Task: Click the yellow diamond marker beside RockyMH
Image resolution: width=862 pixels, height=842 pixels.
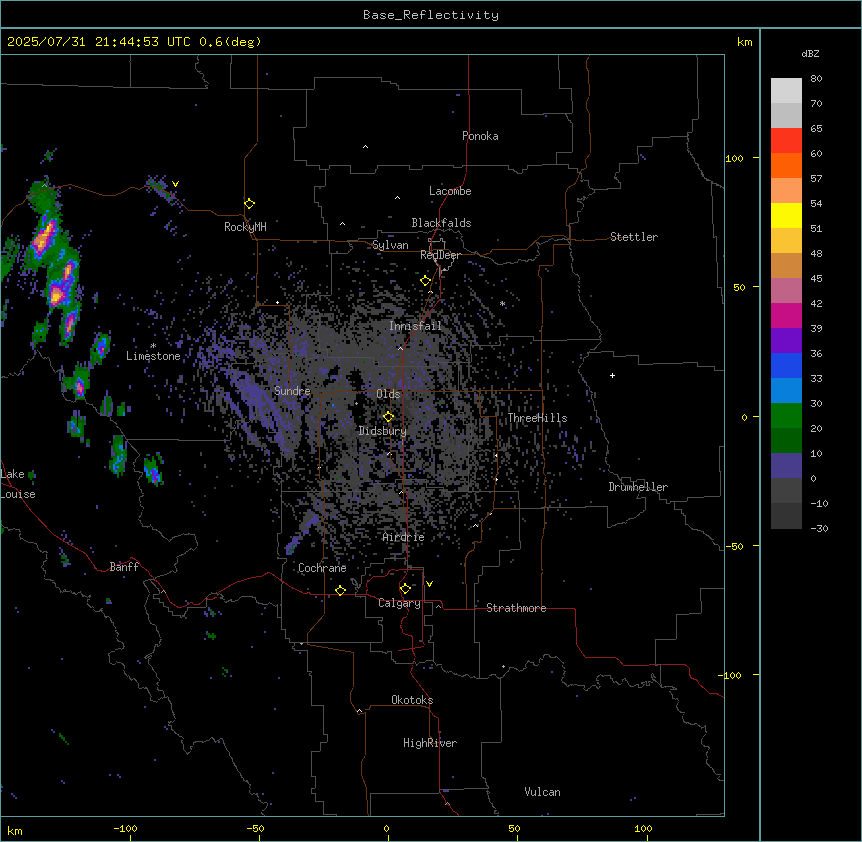Action: pyautogui.click(x=249, y=204)
